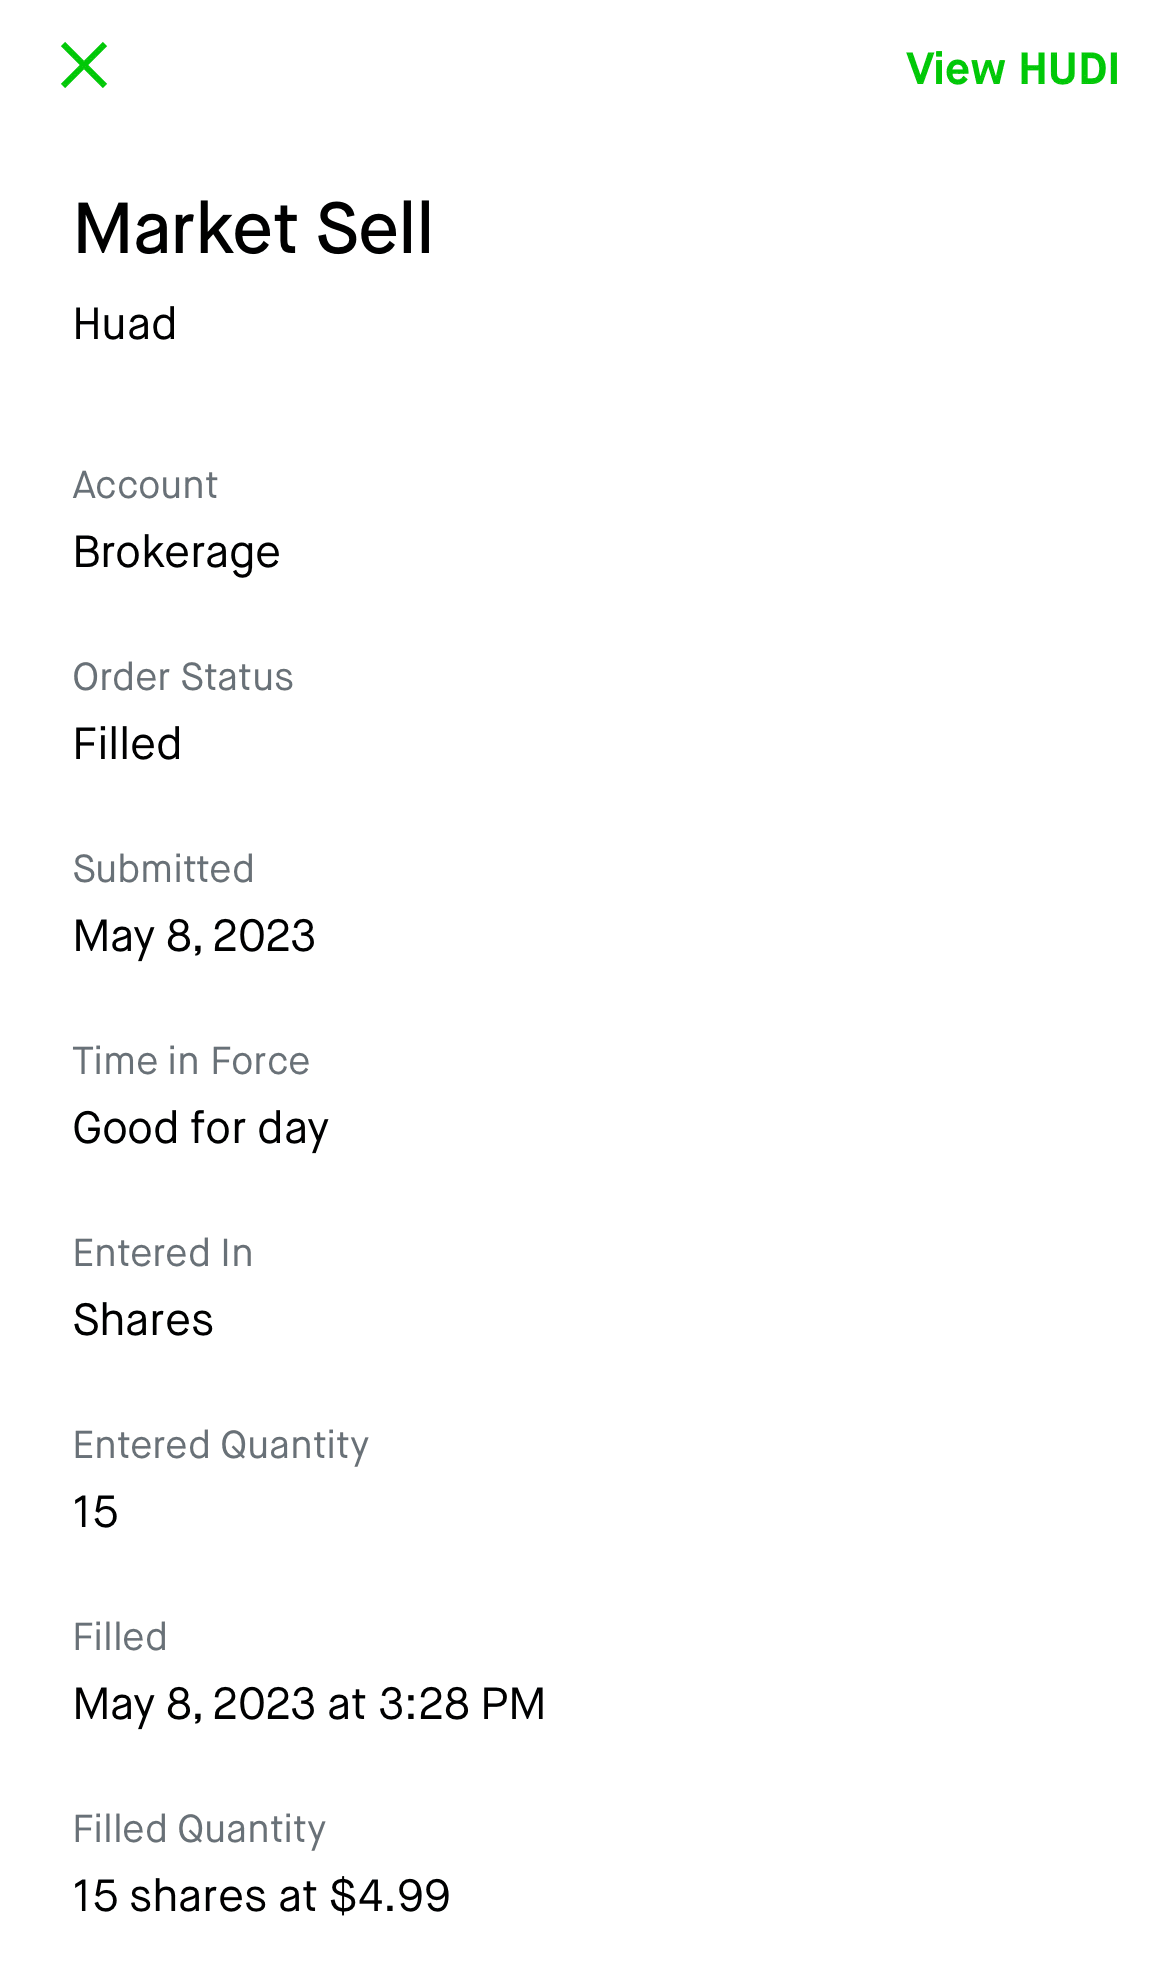Image resolution: width=1156 pixels, height=1976 pixels.
Task: Select the 15 shares at $4.99 text
Action: pos(261,1896)
